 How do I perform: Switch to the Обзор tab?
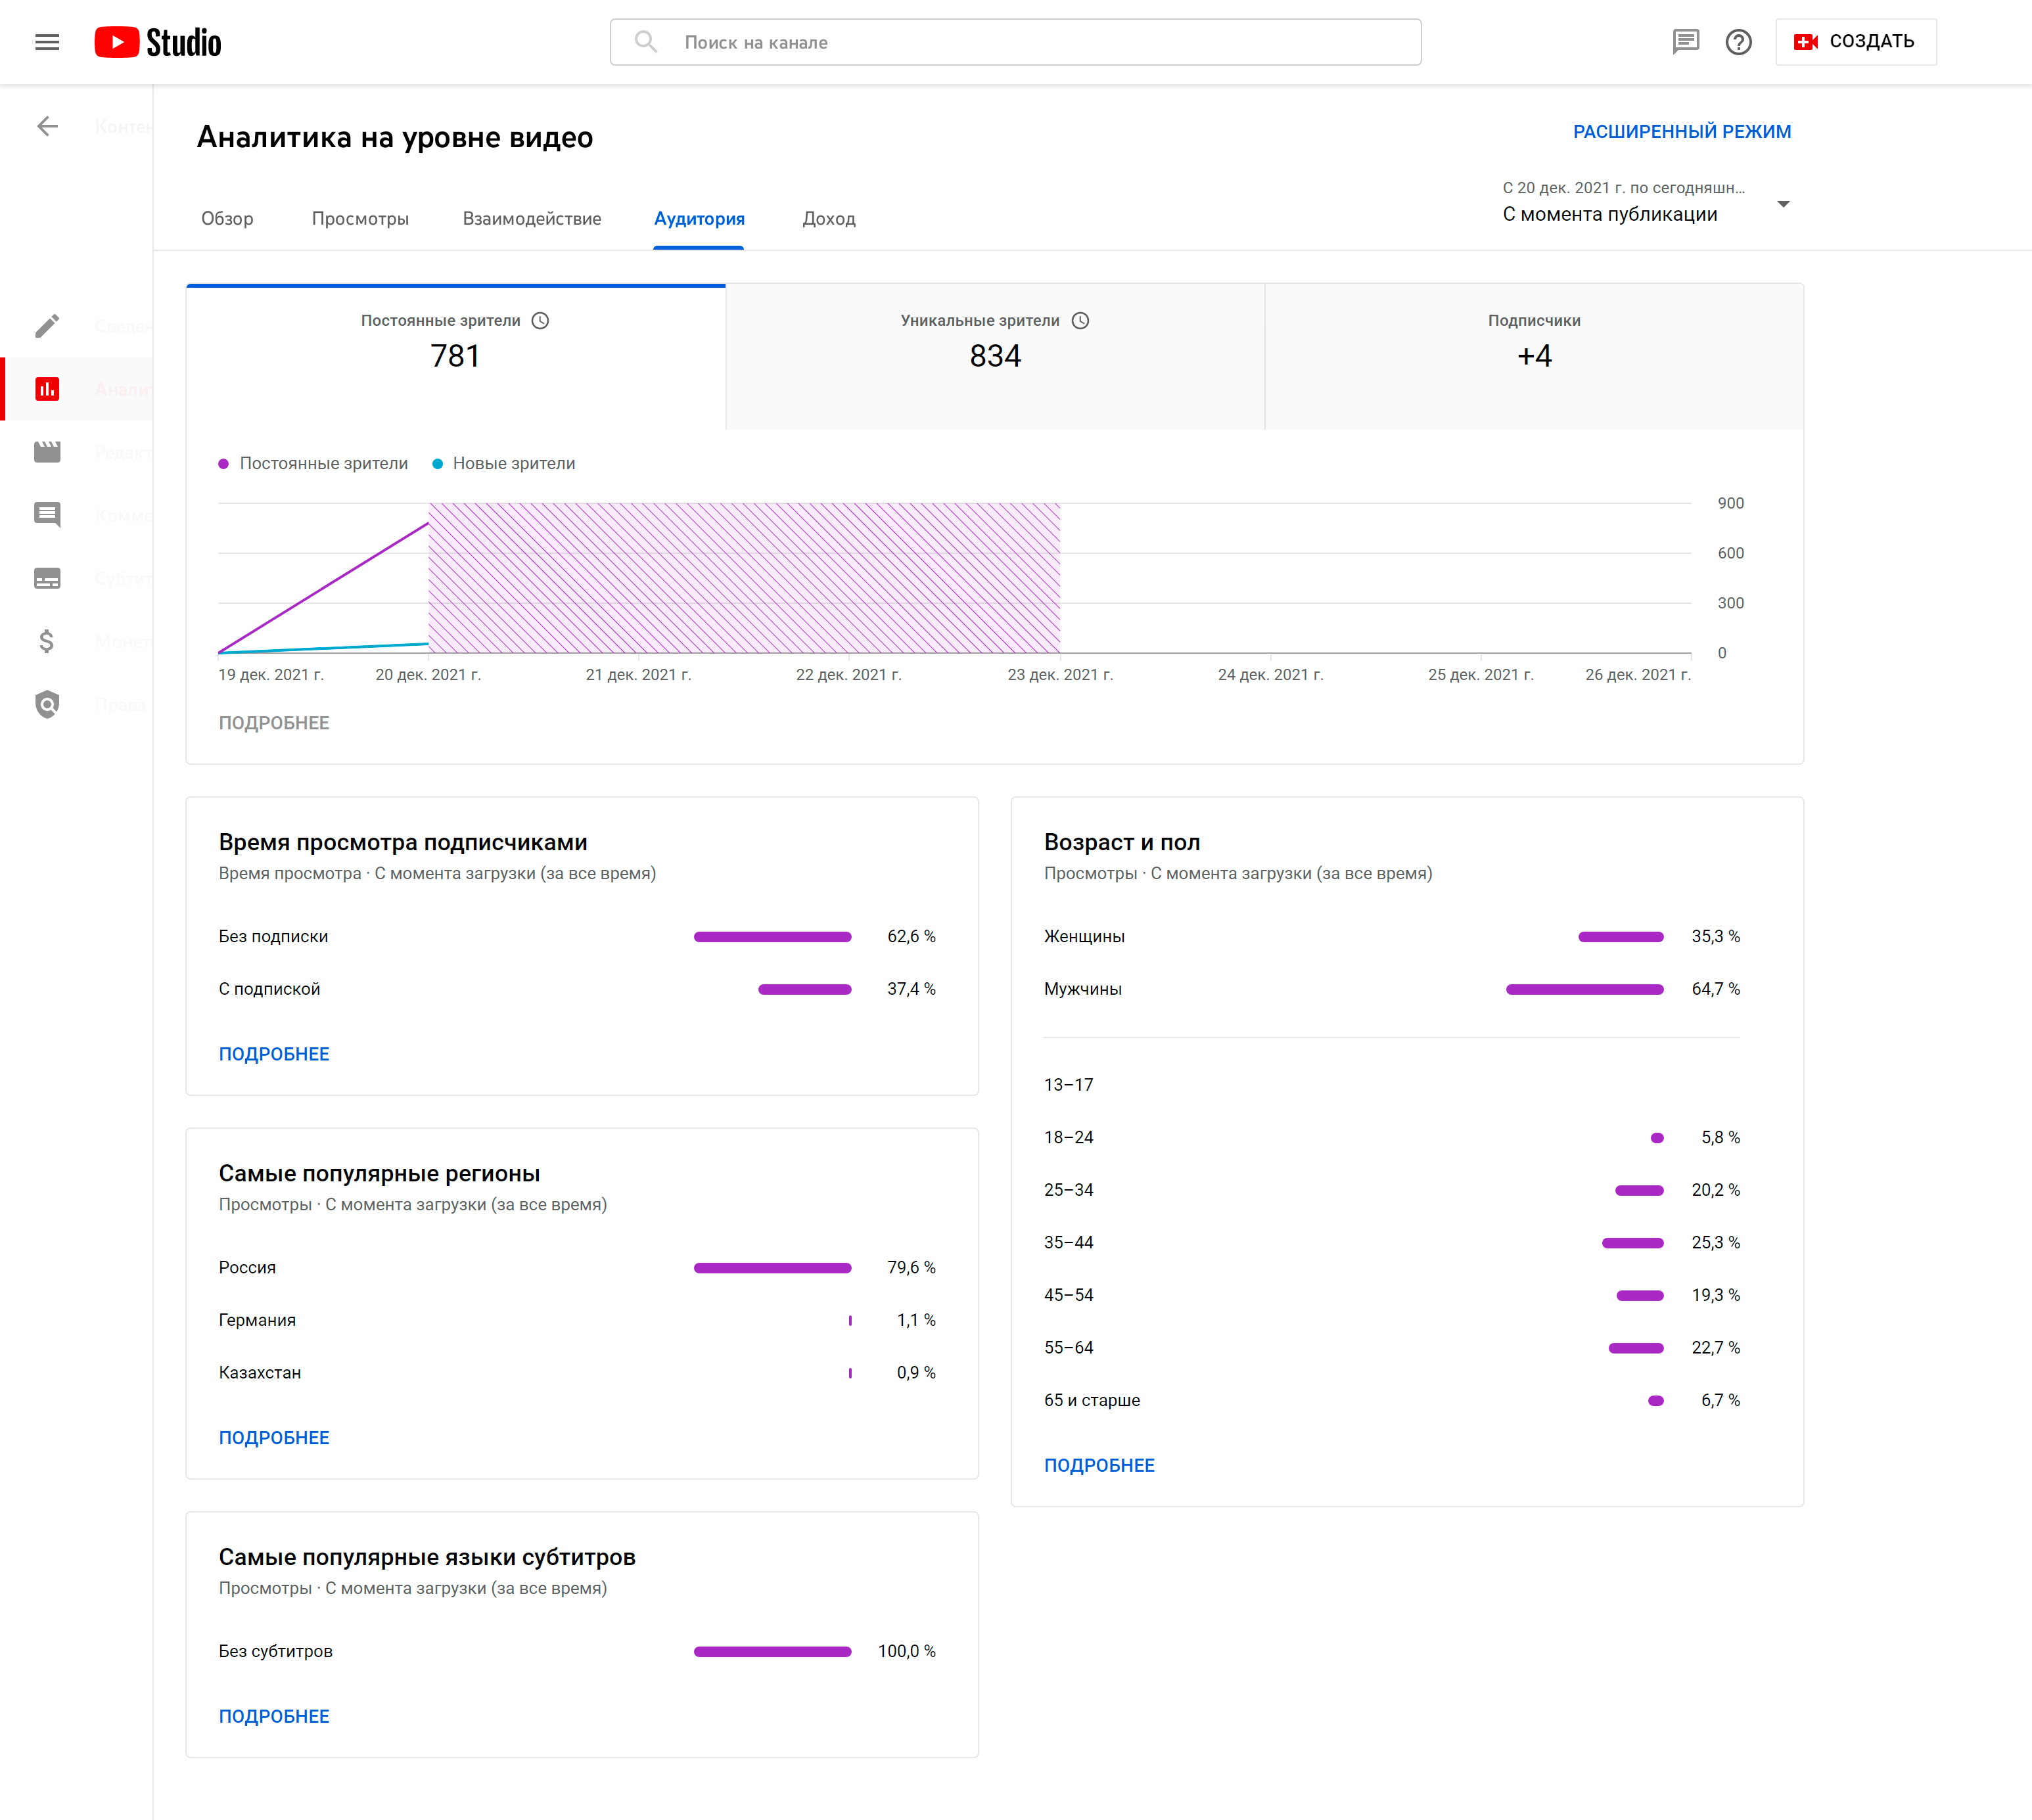[x=227, y=219]
